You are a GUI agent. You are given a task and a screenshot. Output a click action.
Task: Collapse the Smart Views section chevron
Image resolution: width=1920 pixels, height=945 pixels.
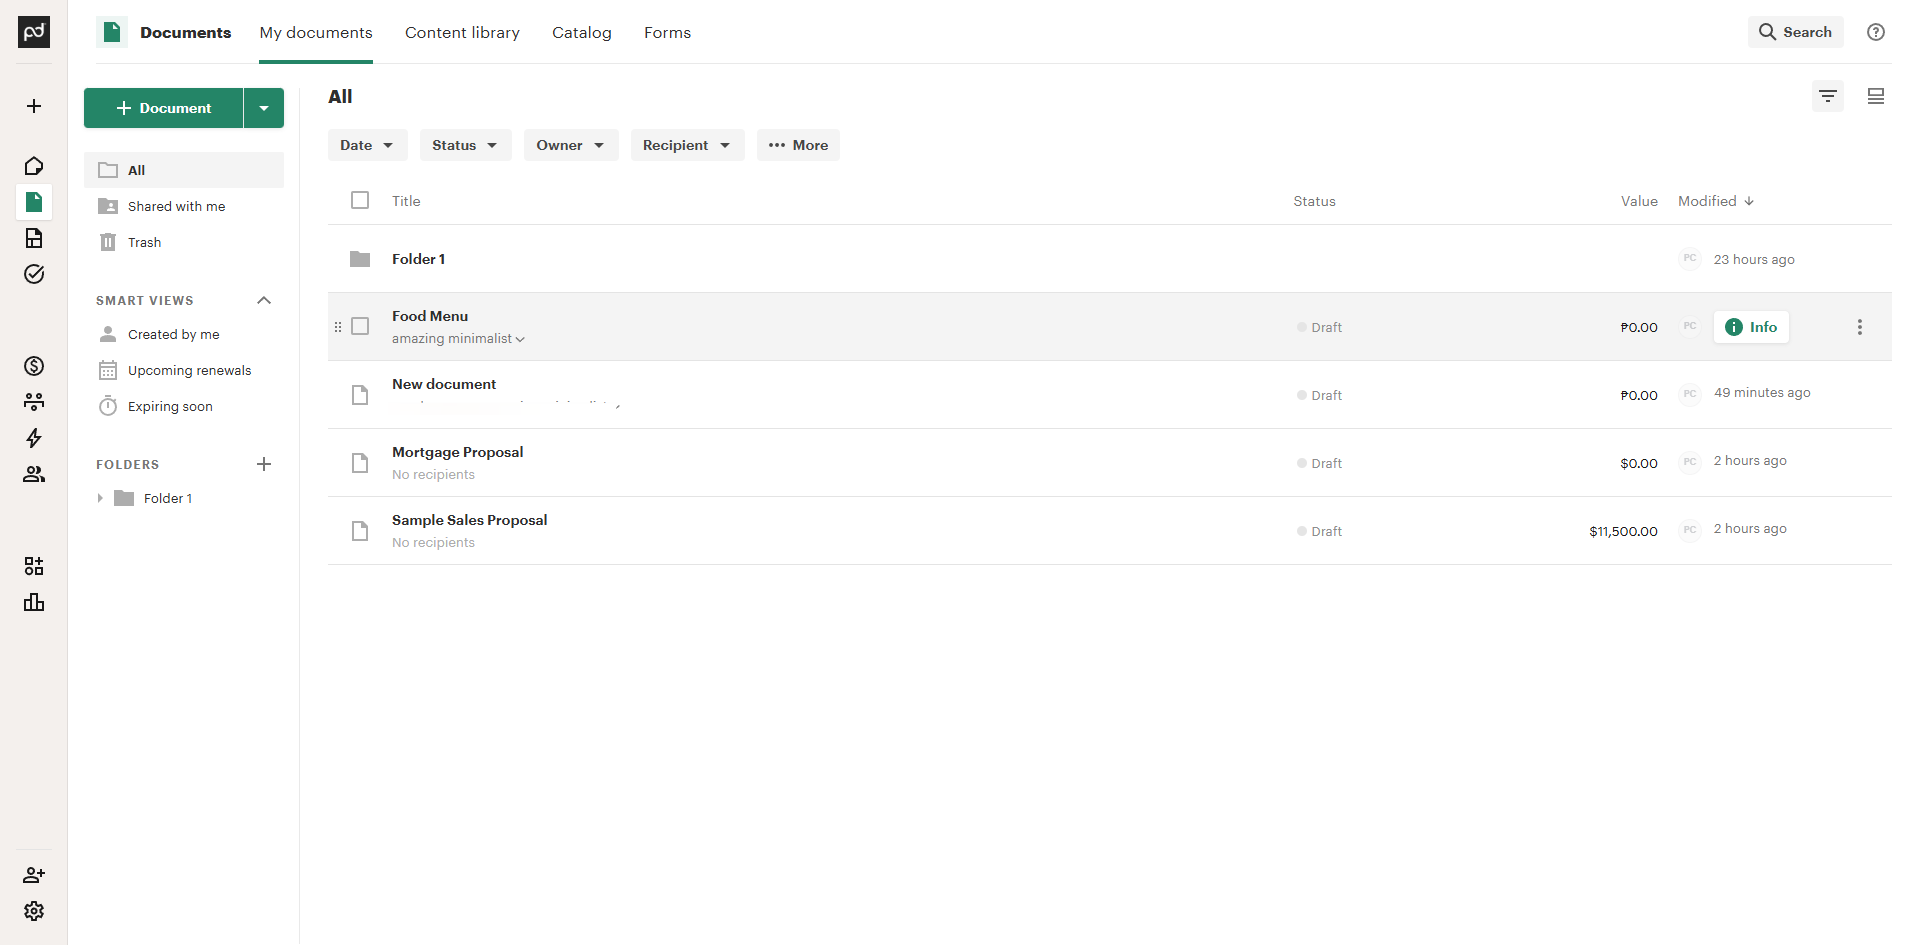[x=264, y=300]
